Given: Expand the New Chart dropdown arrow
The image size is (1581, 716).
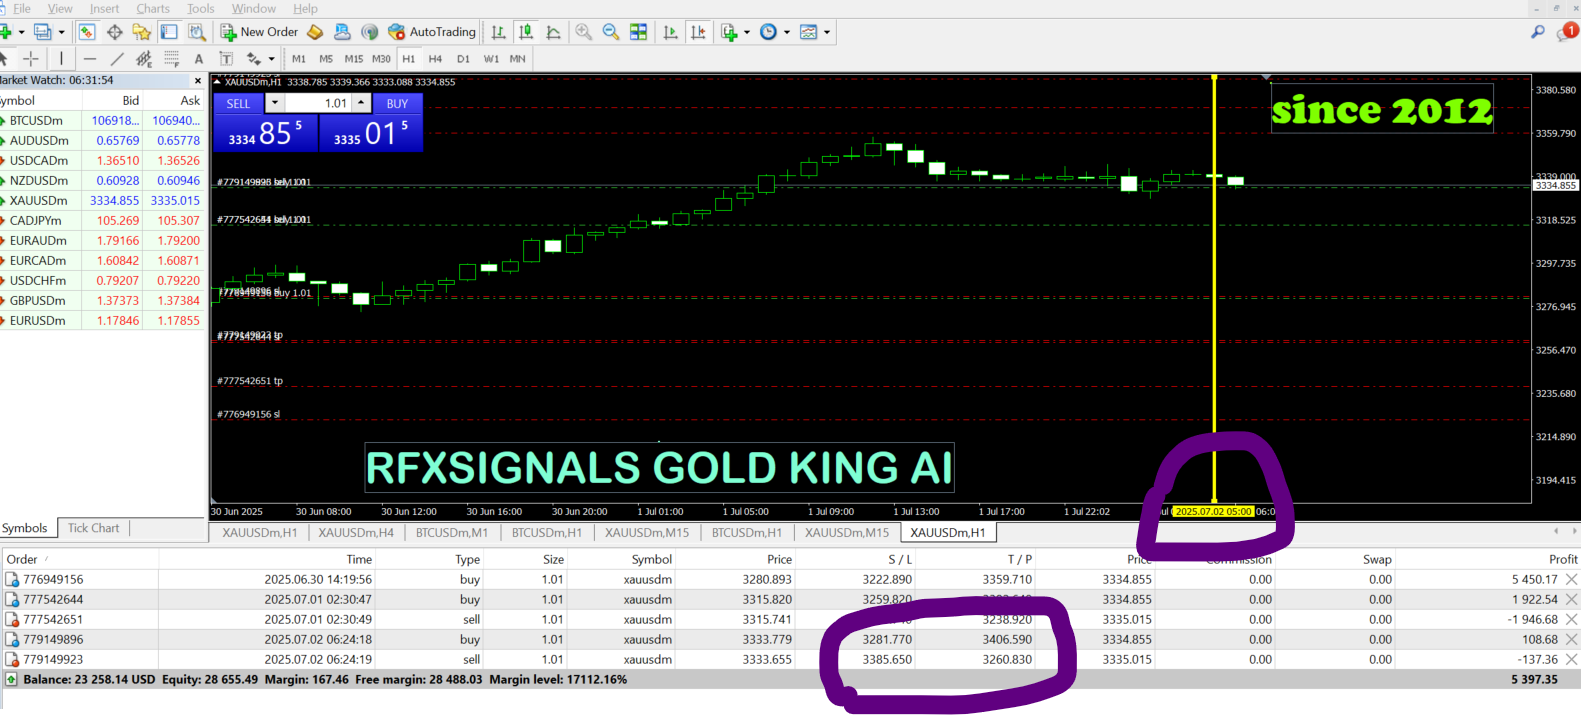Looking at the screenshot, I should 21,32.
